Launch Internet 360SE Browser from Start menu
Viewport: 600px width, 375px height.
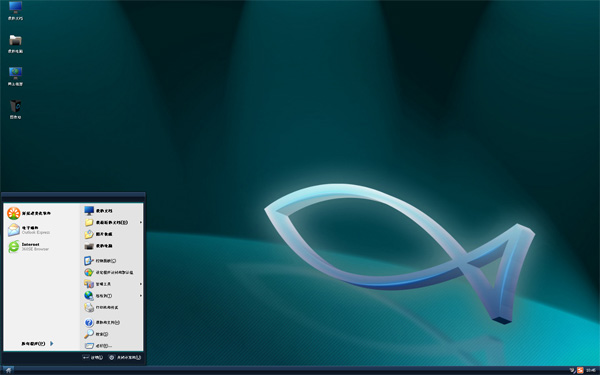coord(29,246)
